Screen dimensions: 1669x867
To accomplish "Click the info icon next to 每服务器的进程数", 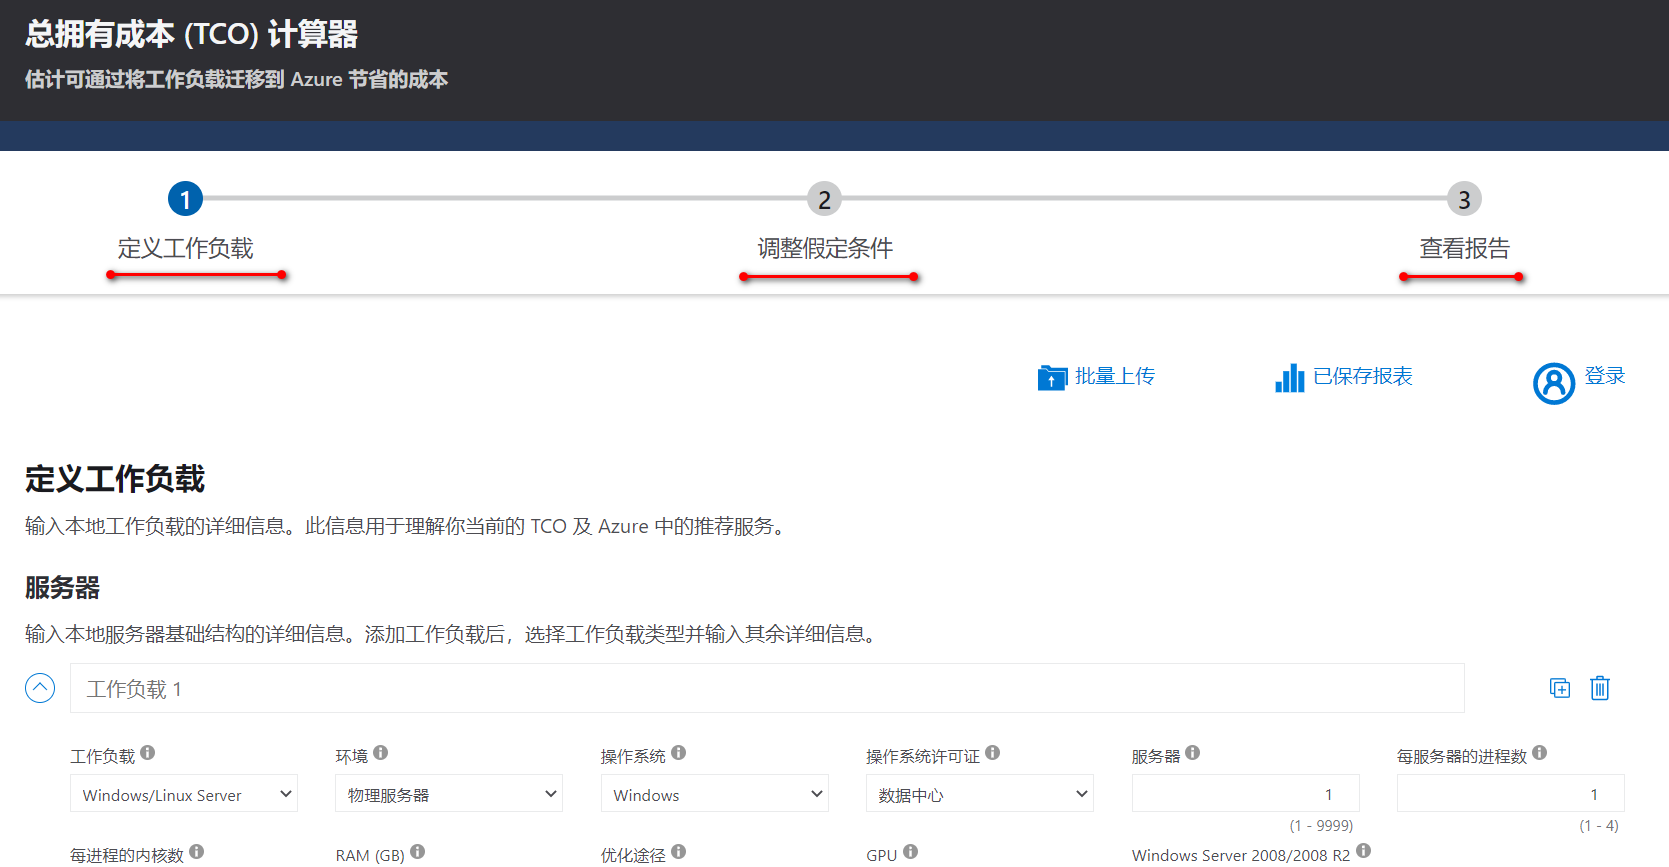I will 1540,753.
